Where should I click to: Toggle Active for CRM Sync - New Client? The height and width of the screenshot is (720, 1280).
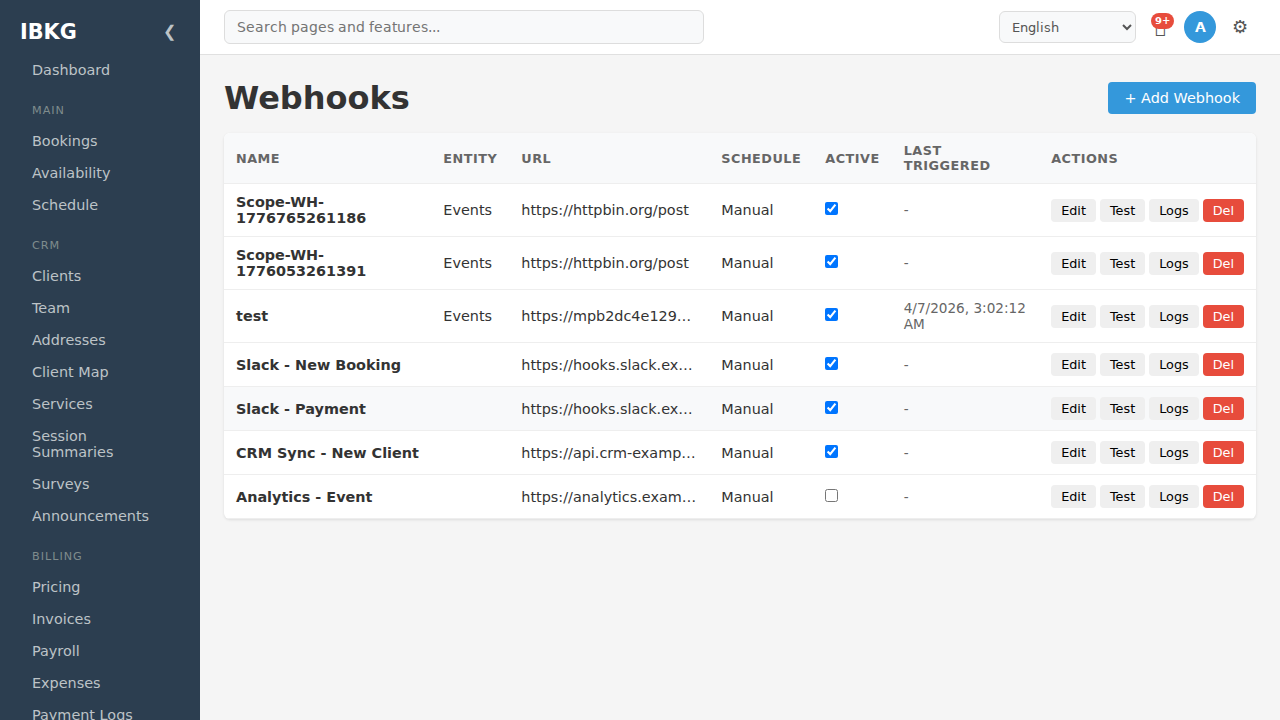(831, 452)
